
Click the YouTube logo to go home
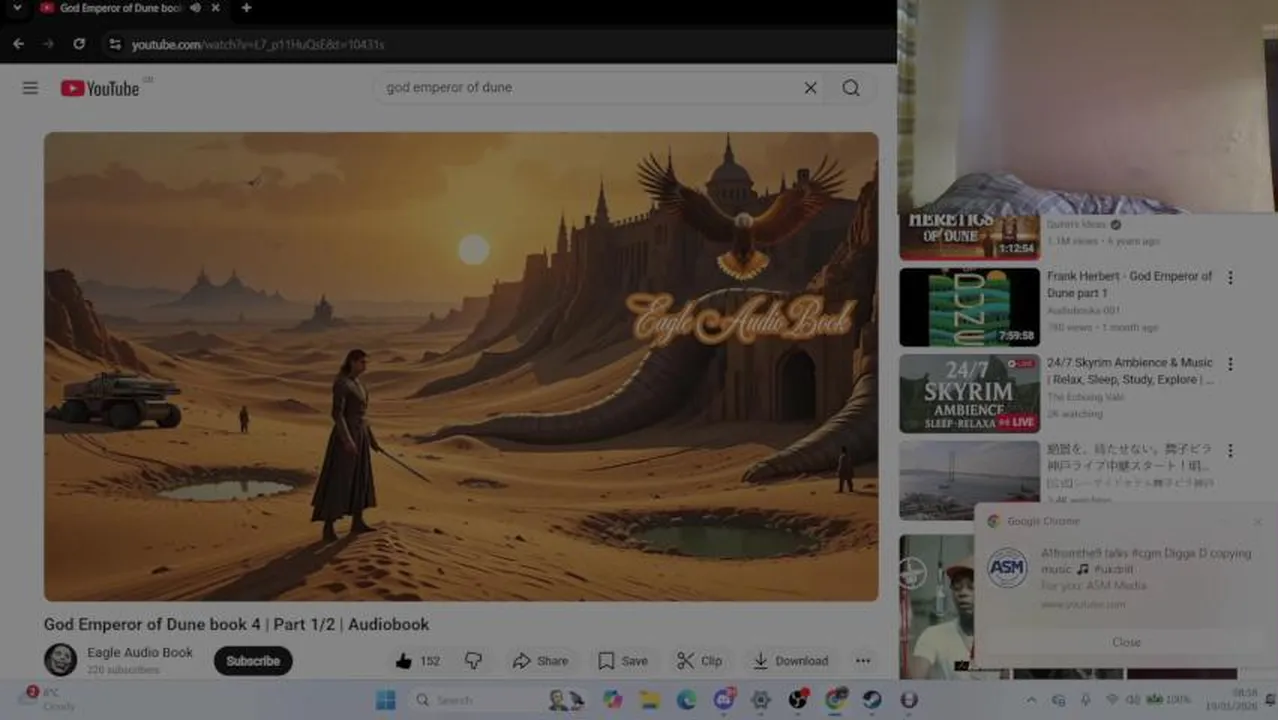pyautogui.click(x=100, y=88)
